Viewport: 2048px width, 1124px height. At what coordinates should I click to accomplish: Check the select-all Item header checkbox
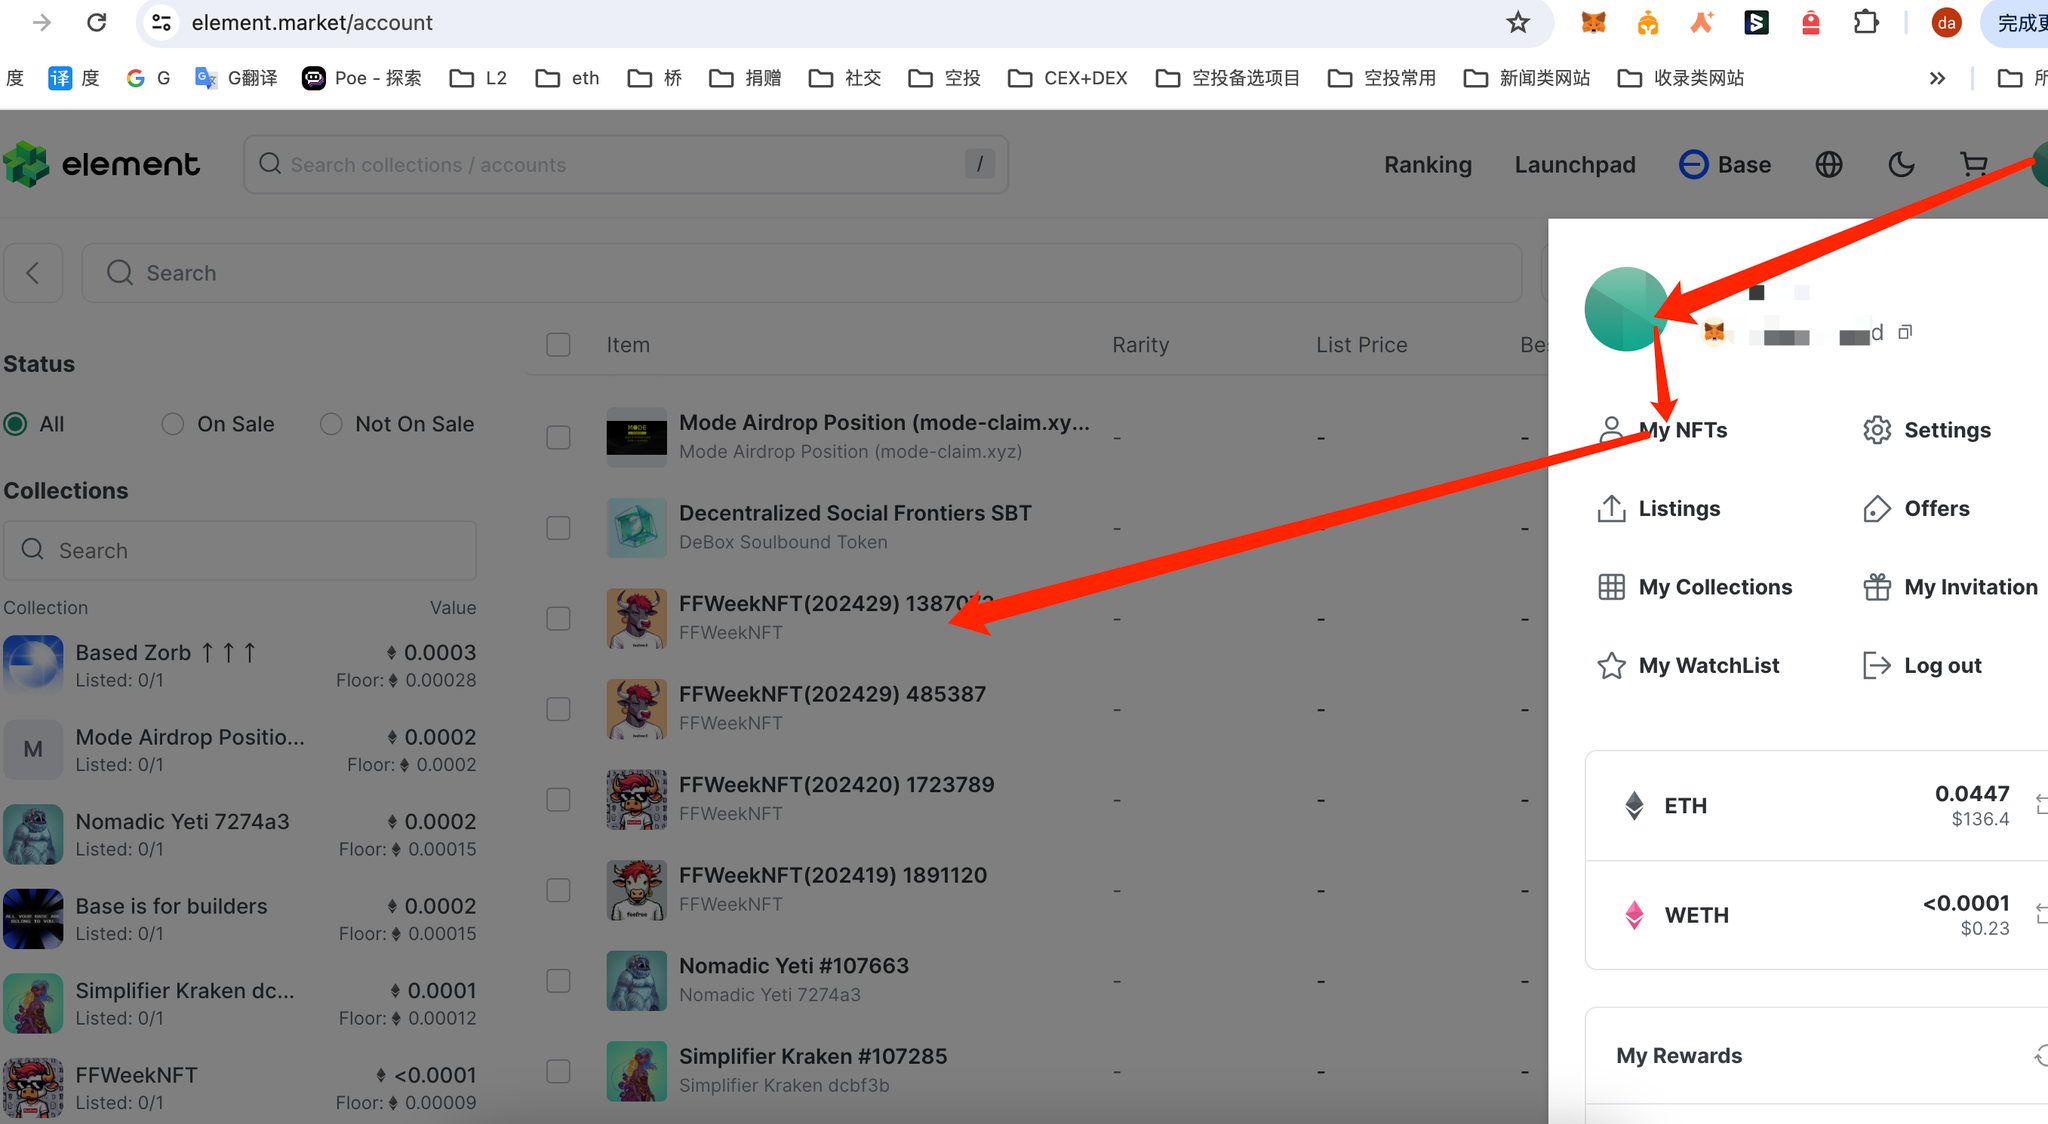pyautogui.click(x=559, y=345)
